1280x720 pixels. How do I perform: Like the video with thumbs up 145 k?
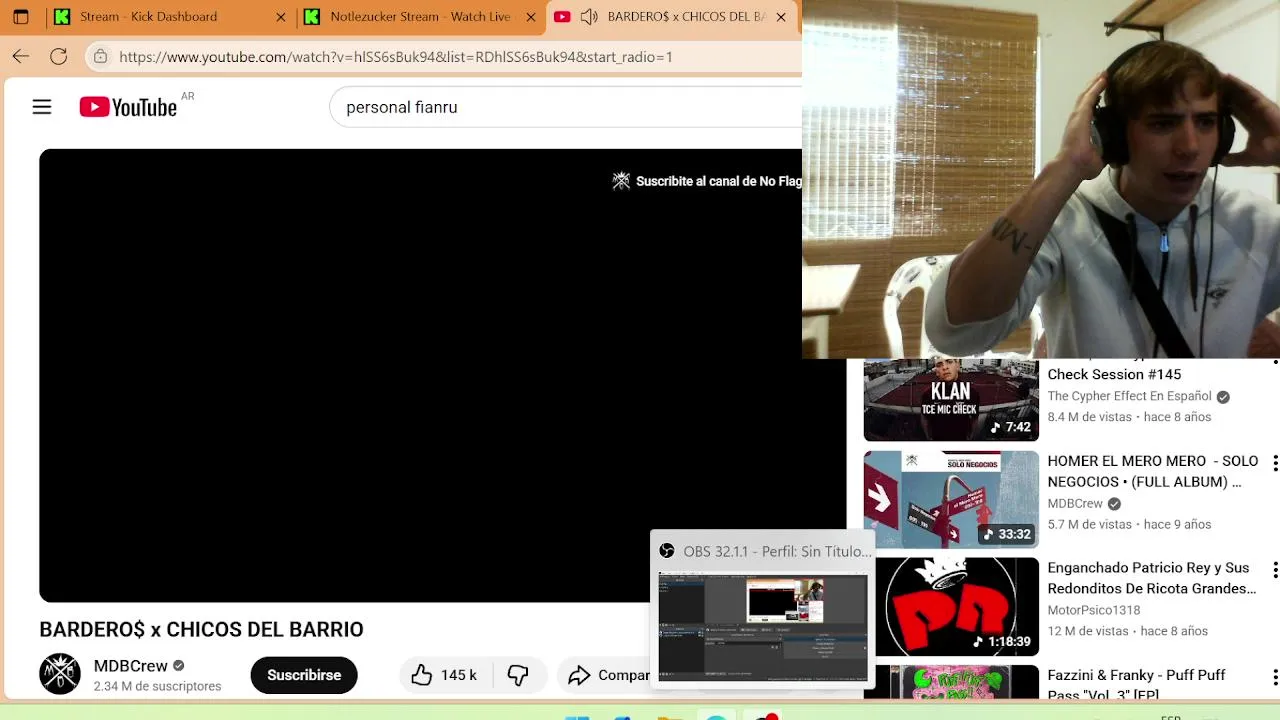tap(444, 675)
